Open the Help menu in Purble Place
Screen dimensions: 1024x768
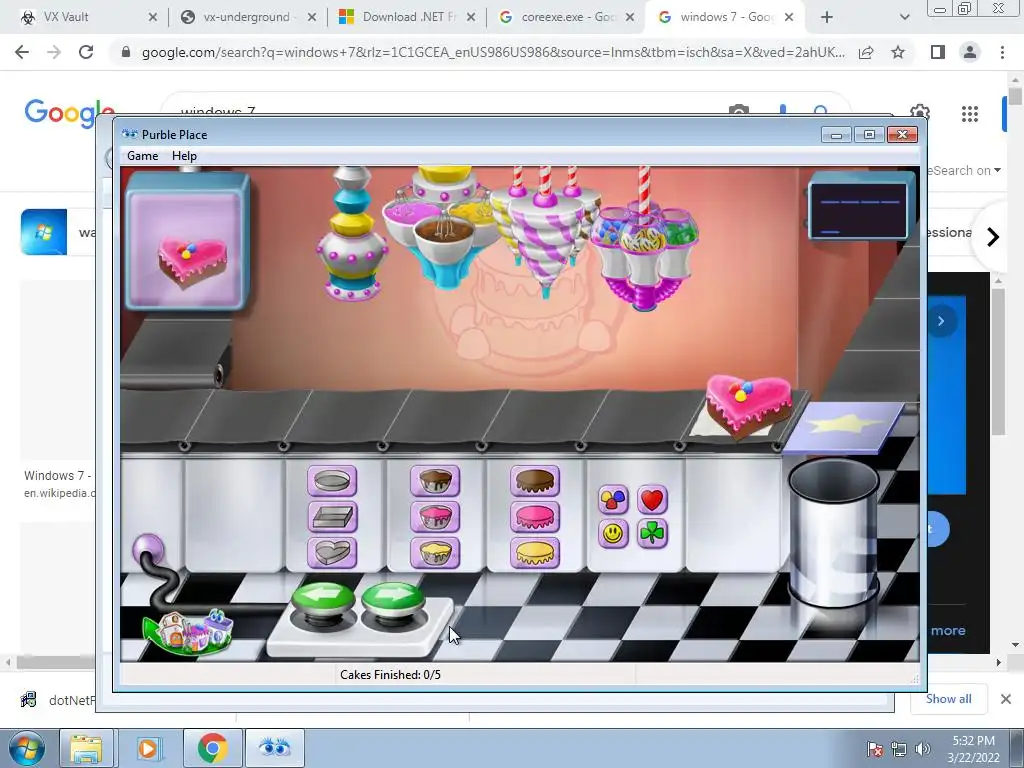click(x=184, y=156)
